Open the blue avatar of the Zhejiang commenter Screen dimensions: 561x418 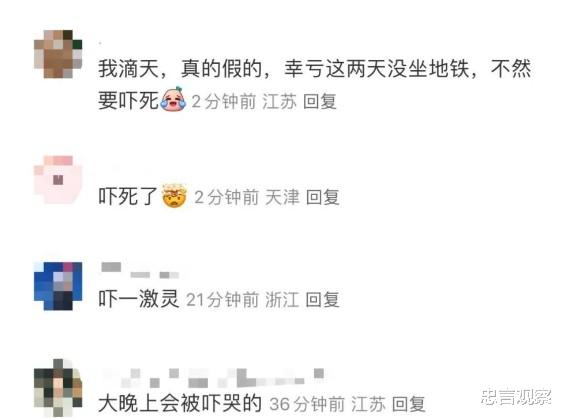point(58,286)
